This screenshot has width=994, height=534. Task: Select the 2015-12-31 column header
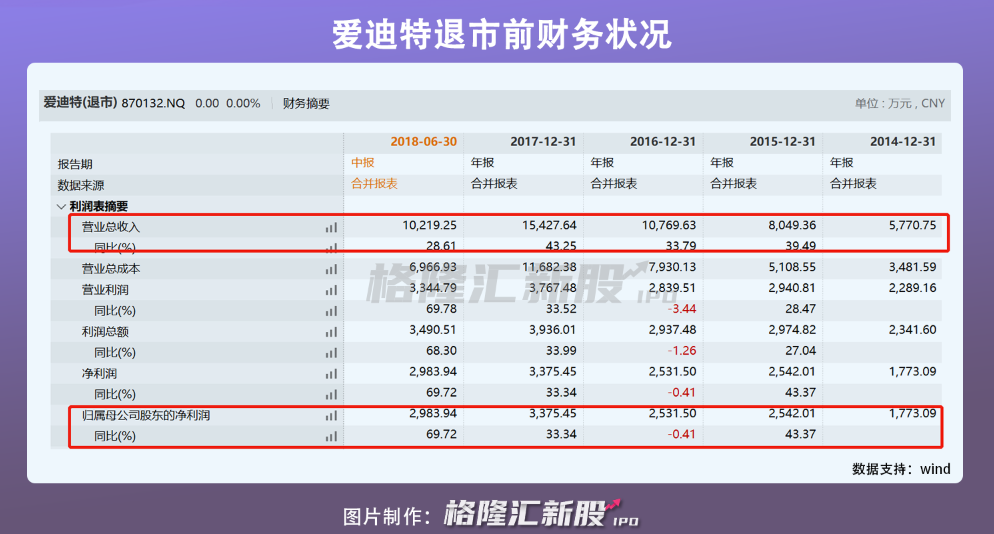pos(783,141)
